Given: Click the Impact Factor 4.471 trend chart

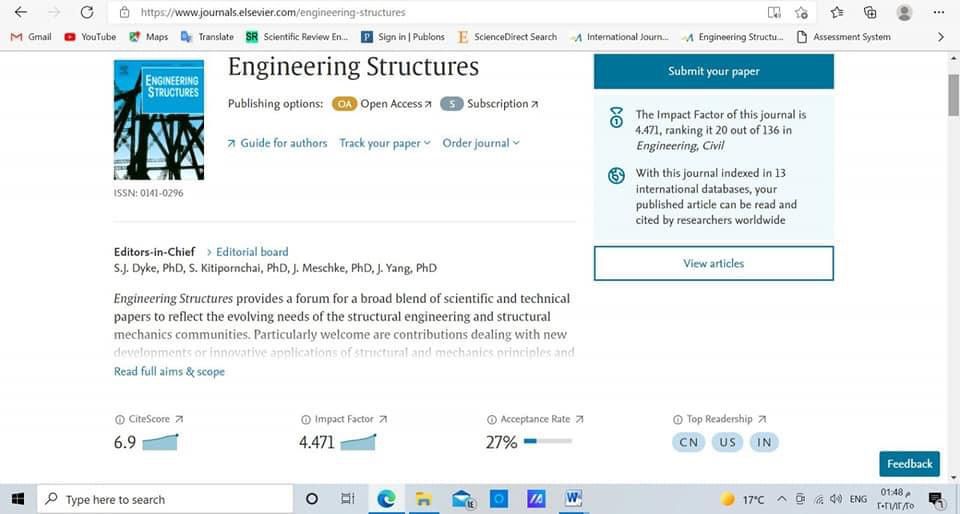Looking at the screenshot, I should coord(358,442).
